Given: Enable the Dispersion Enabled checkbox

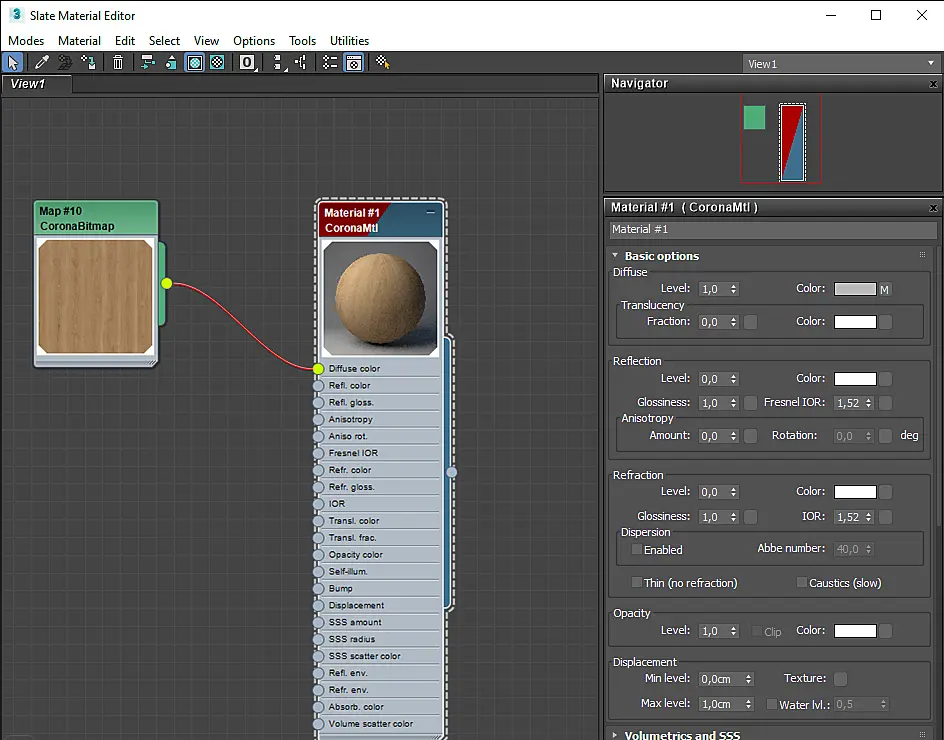Looking at the screenshot, I should [x=636, y=549].
